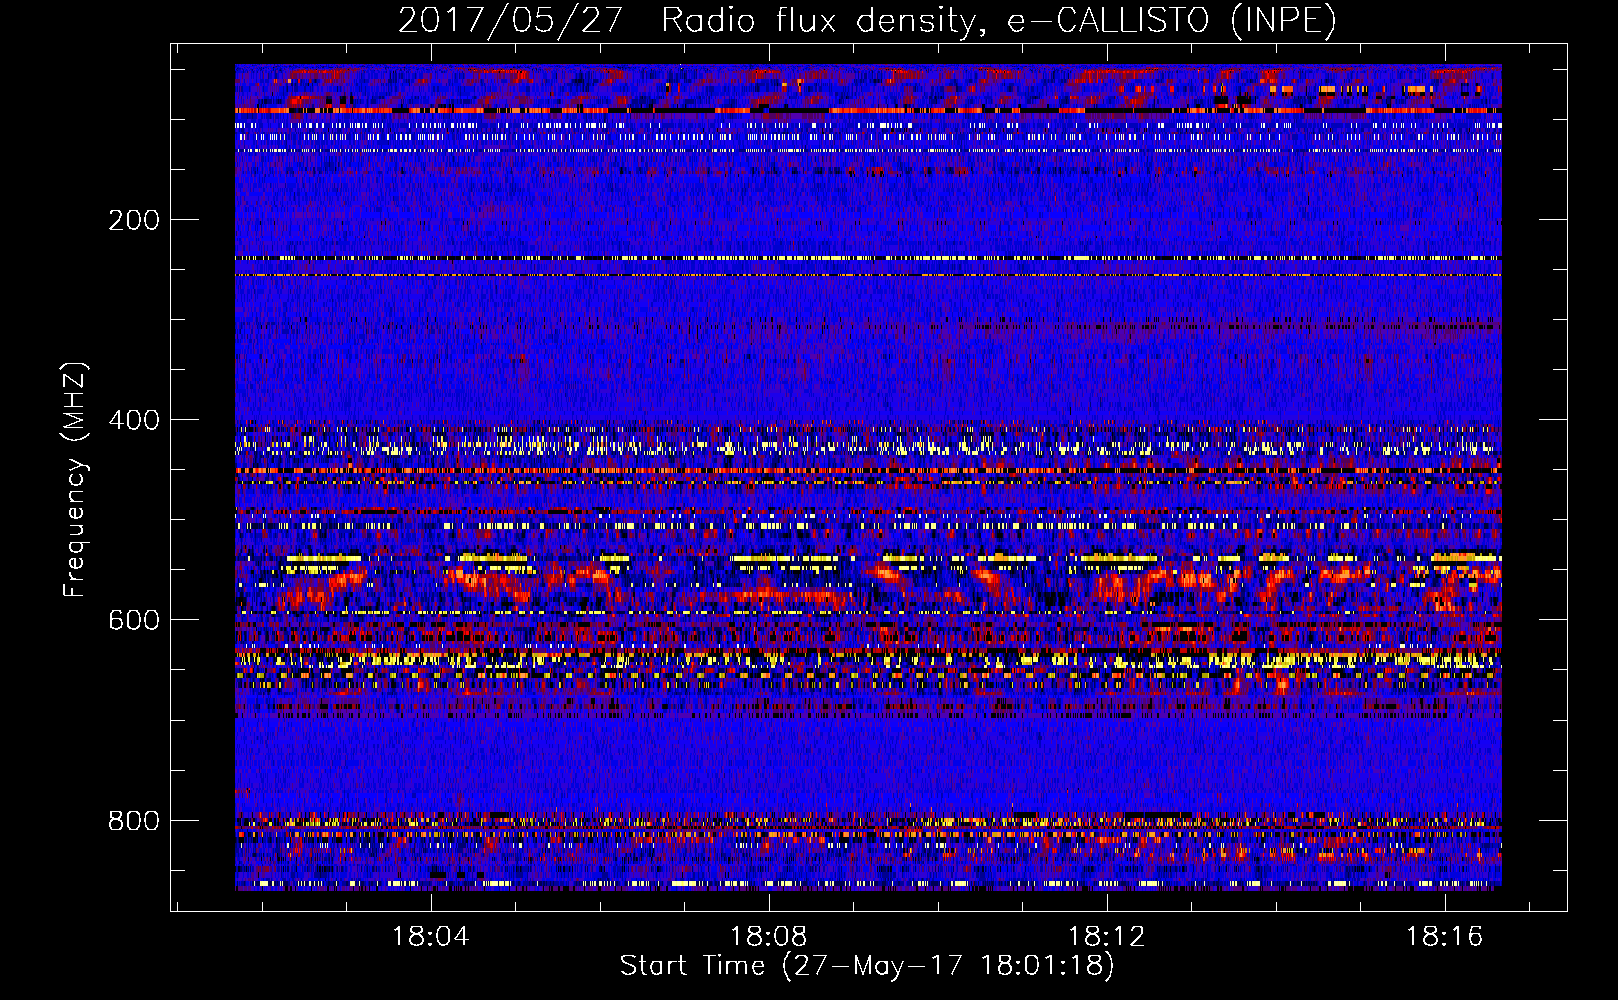1618x1000 pixels.
Task: Click the 200 frequency tick label
Action: [x=134, y=220]
